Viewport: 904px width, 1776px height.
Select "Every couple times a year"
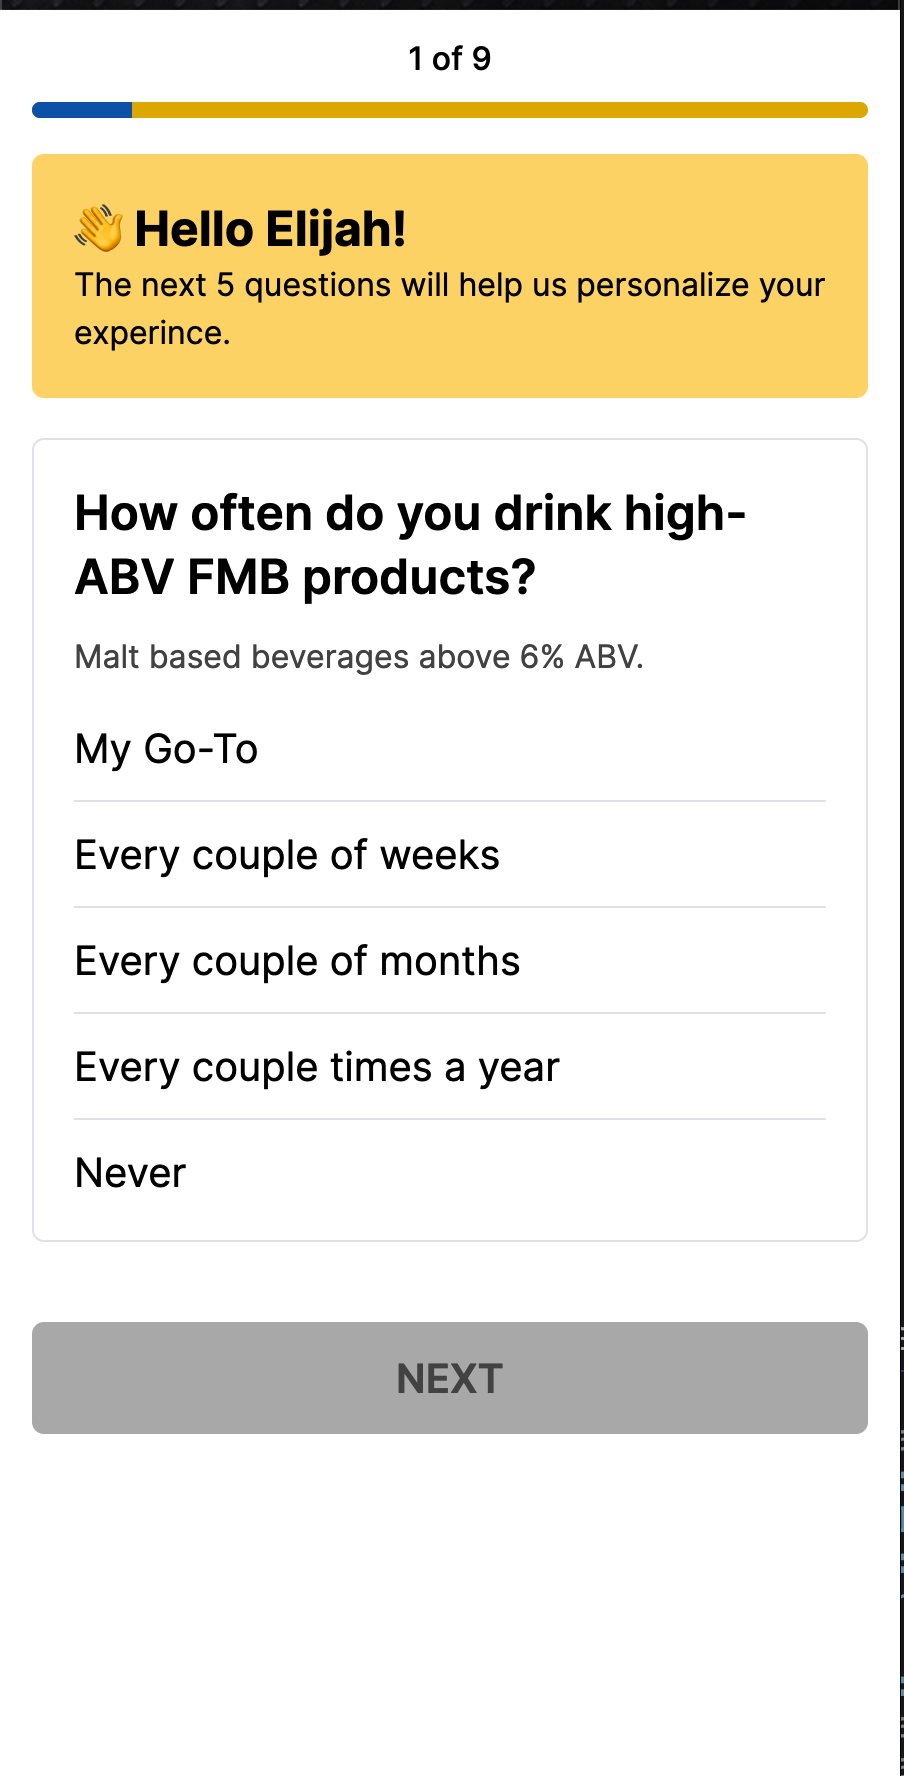[317, 1068]
